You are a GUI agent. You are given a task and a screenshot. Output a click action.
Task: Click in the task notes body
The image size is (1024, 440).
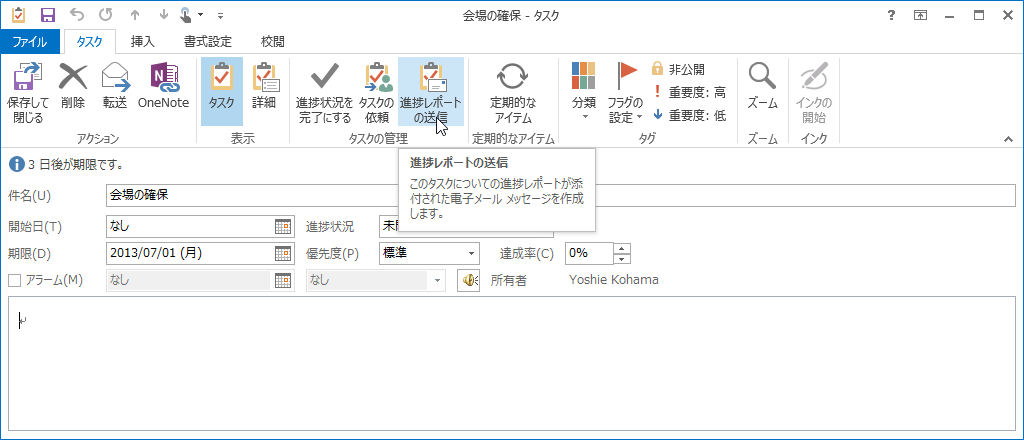512,364
